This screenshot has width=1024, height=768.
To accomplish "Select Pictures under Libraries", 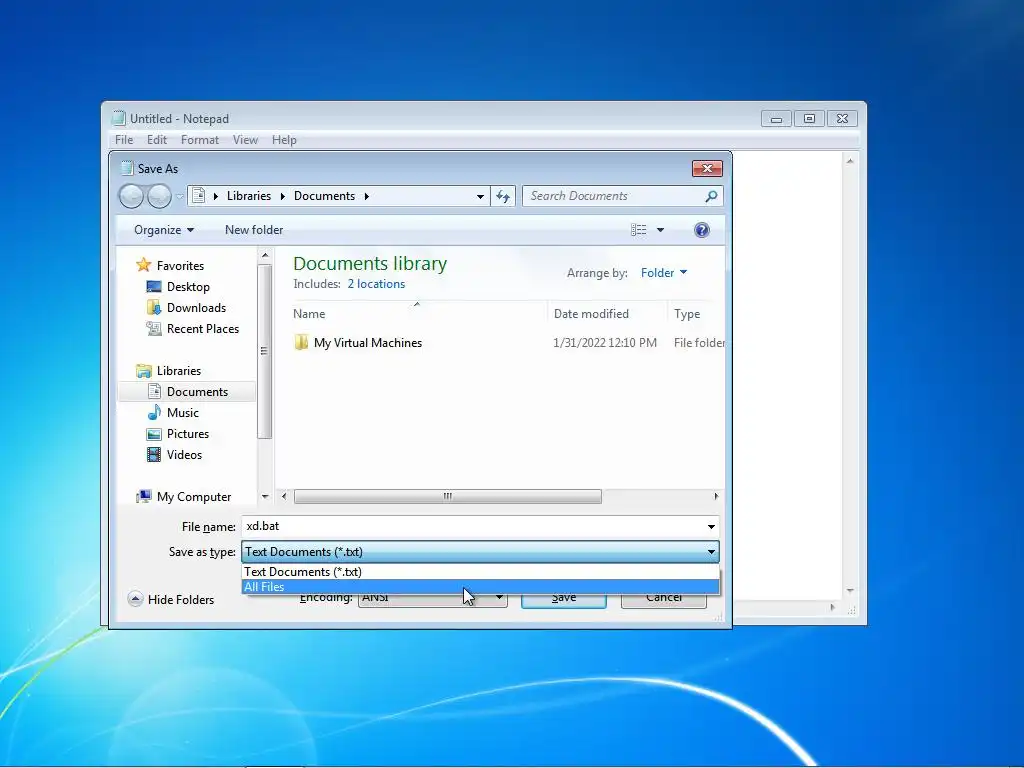I will click(x=188, y=434).
